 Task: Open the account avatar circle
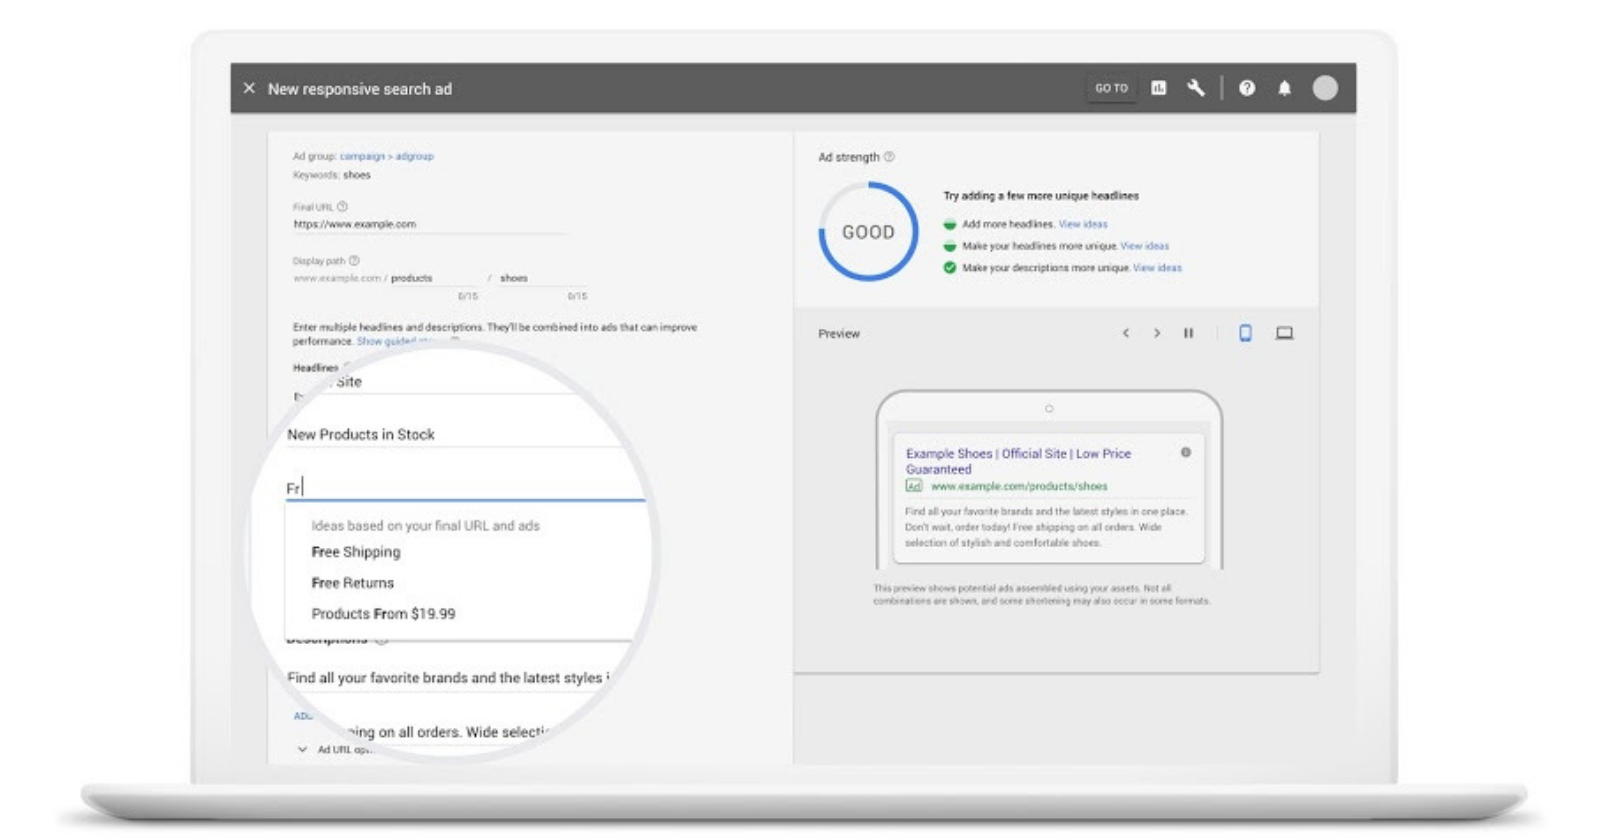[1325, 88]
